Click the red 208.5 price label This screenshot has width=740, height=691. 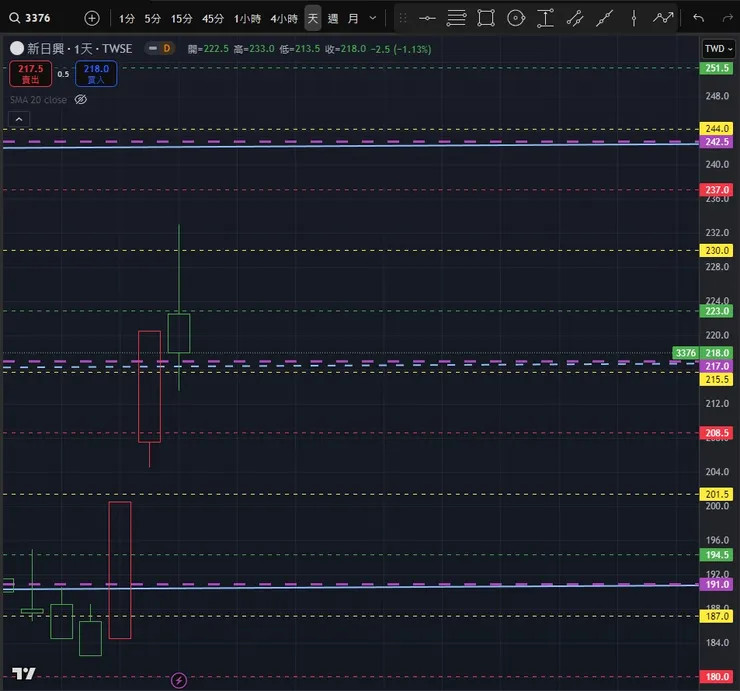(716, 433)
